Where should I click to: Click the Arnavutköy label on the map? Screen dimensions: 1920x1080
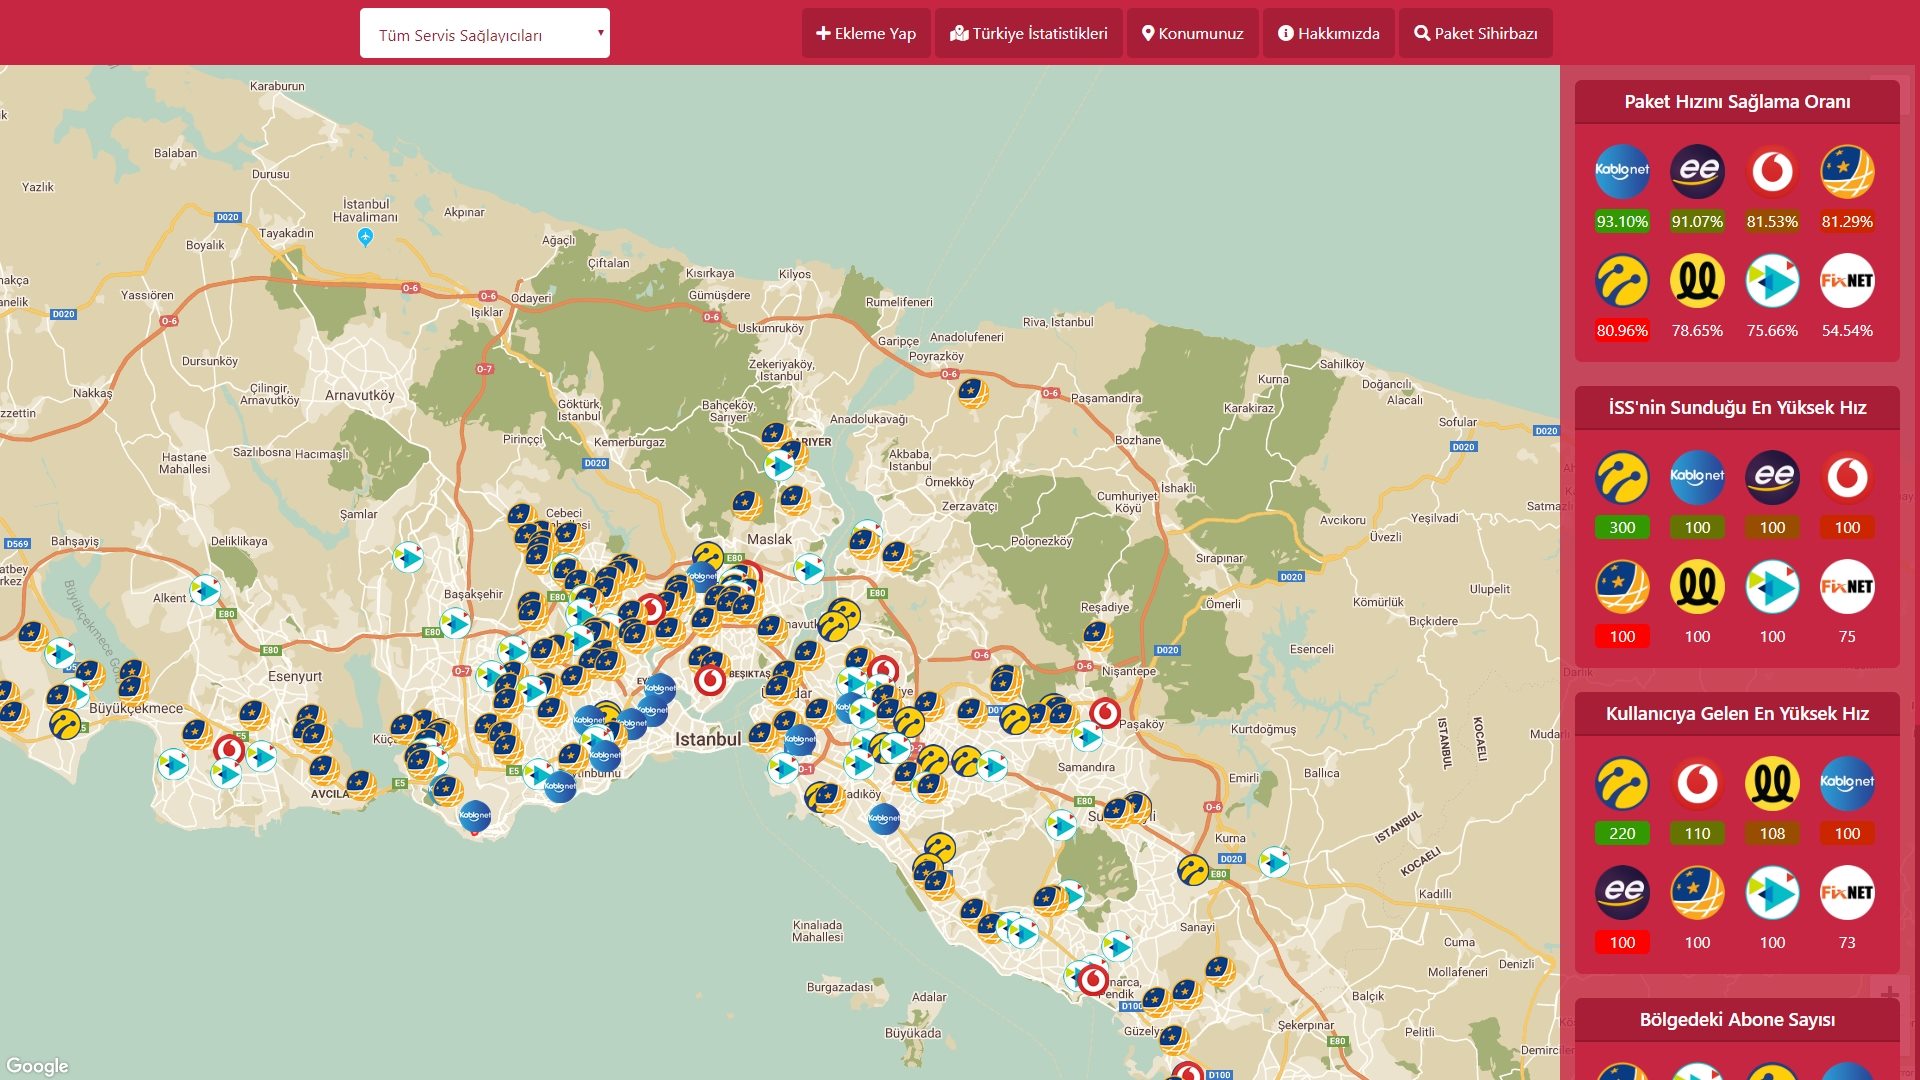coord(360,396)
